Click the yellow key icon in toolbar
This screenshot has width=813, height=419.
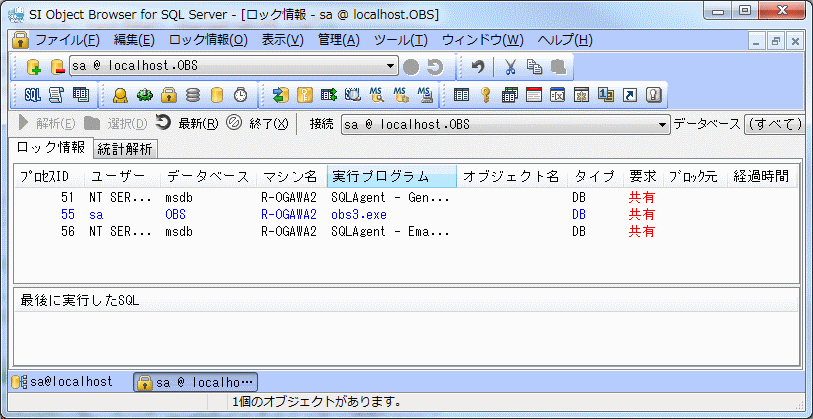click(485, 95)
